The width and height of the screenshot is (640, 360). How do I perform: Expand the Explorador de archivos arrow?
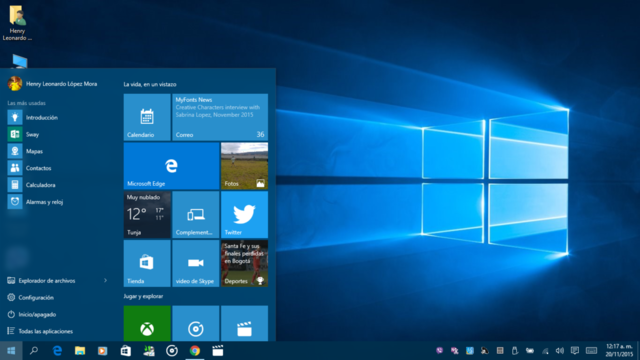coord(105,281)
